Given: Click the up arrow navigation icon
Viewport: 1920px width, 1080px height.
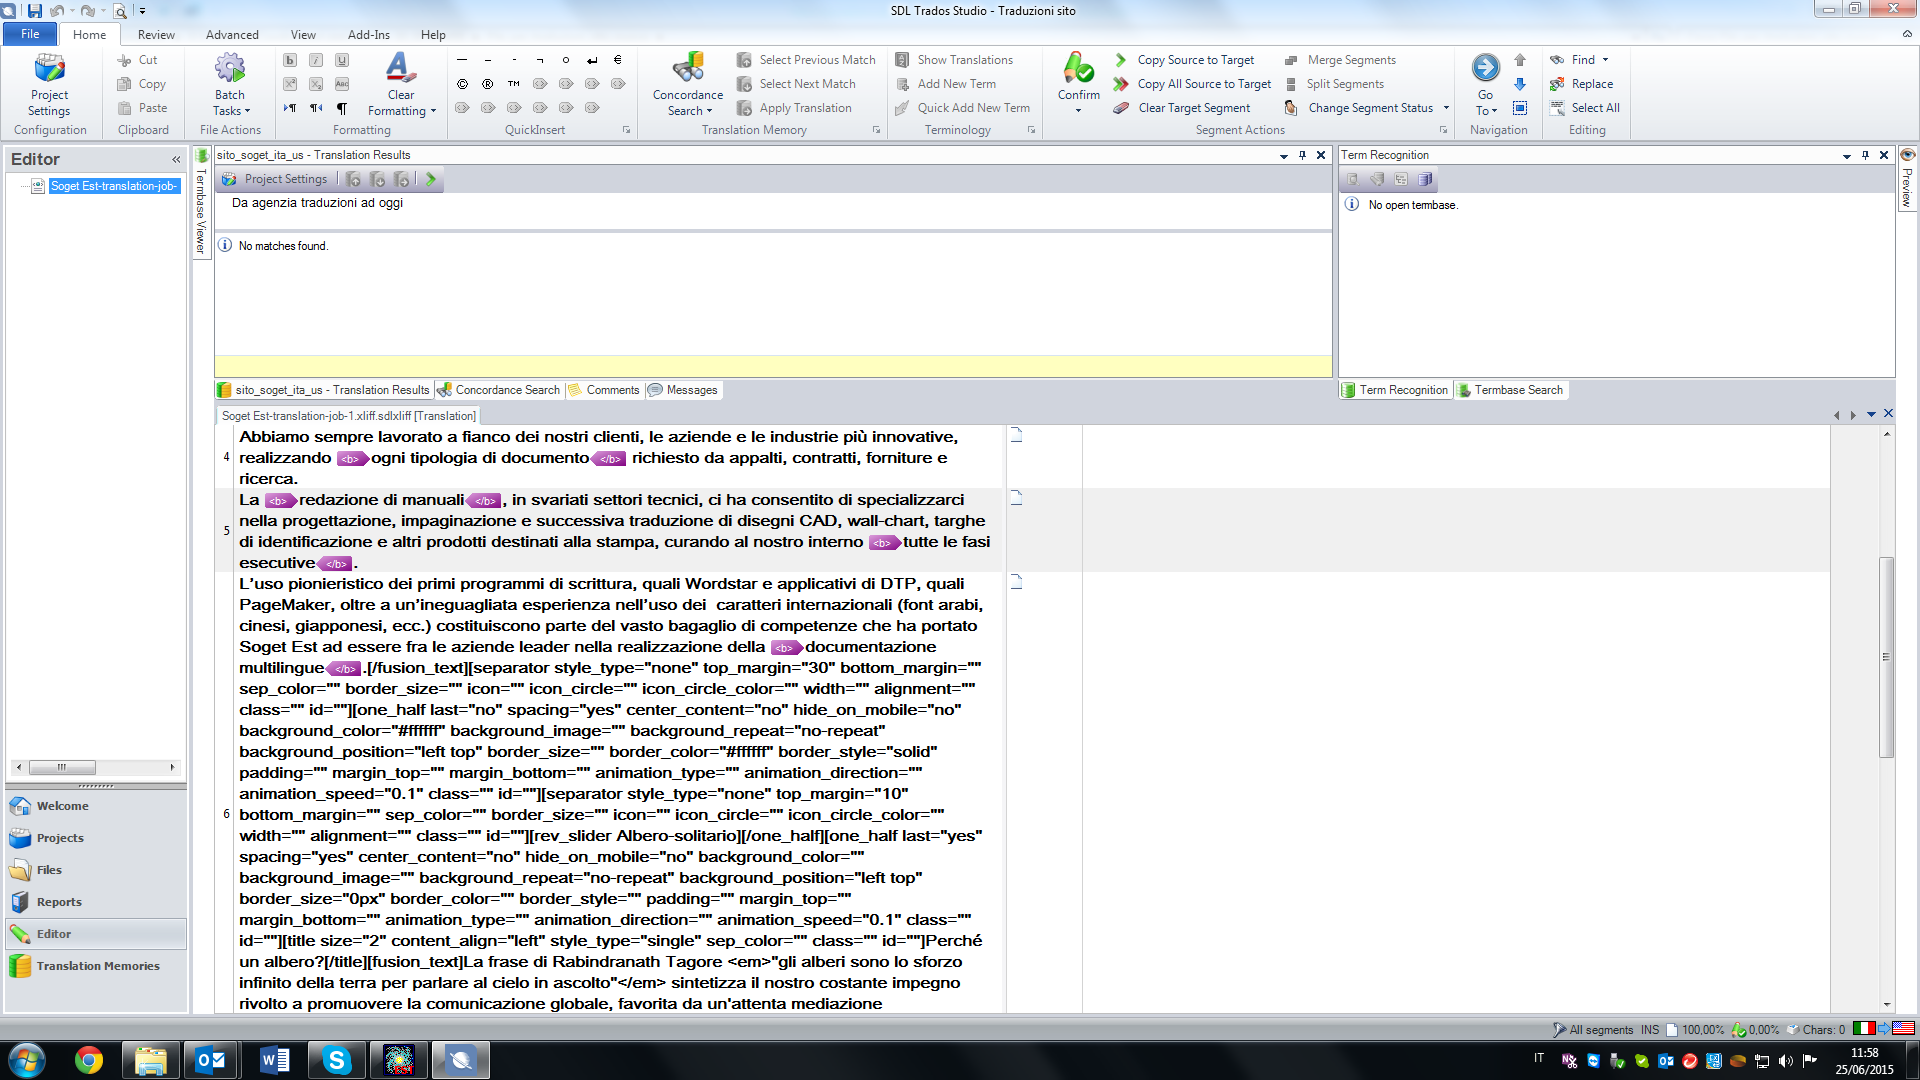Looking at the screenshot, I should [x=1520, y=60].
